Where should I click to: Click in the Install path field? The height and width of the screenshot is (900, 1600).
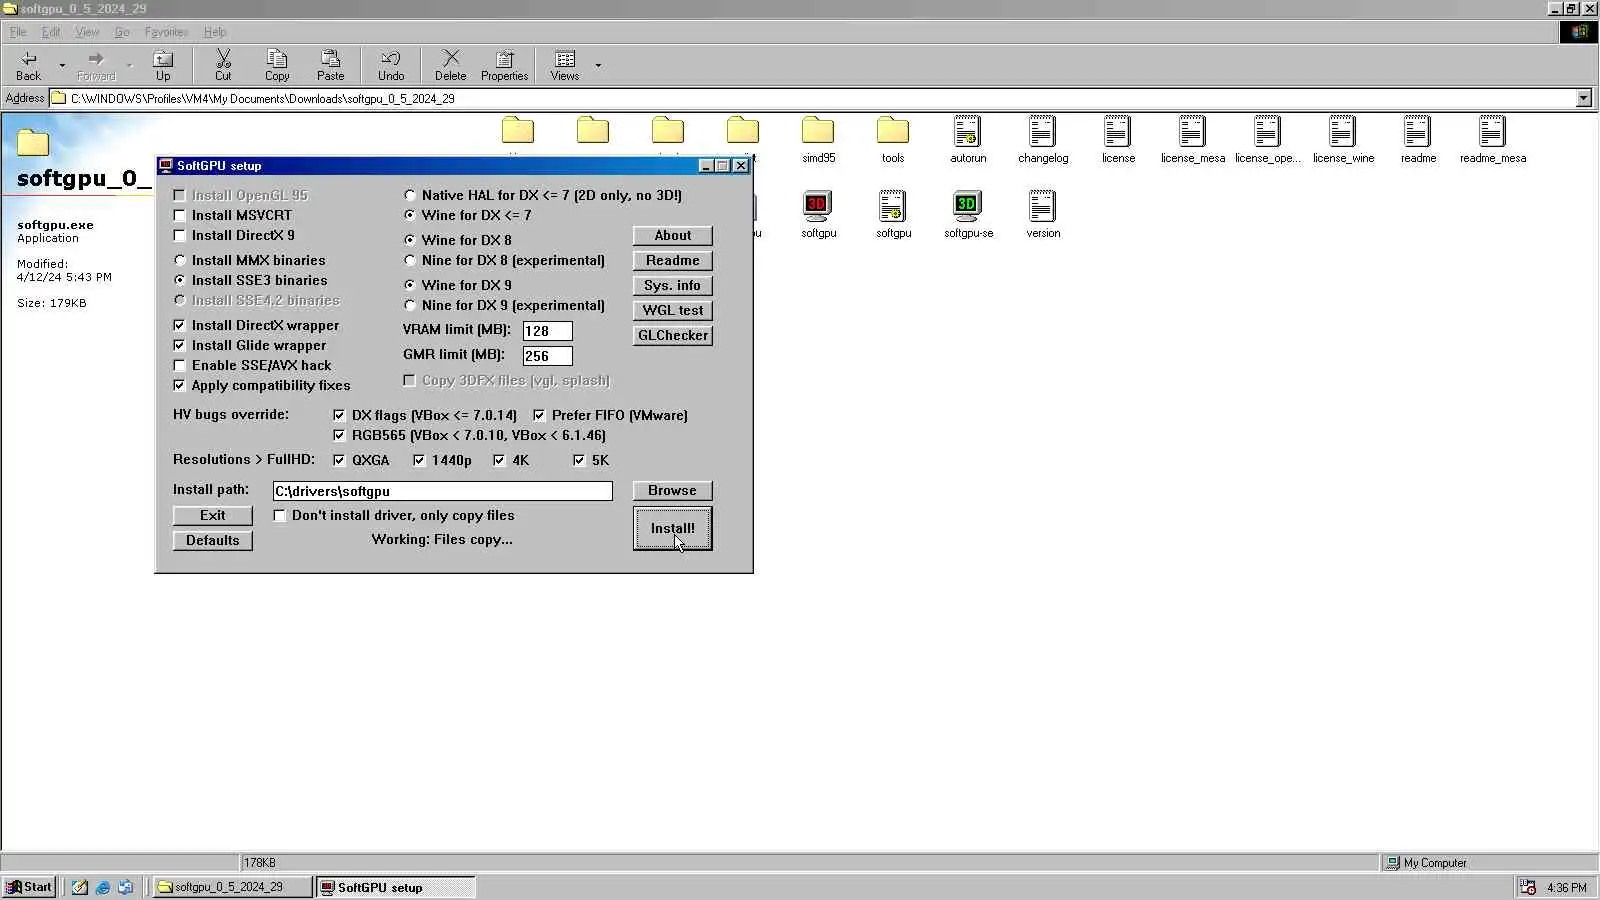[x=443, y=491]
